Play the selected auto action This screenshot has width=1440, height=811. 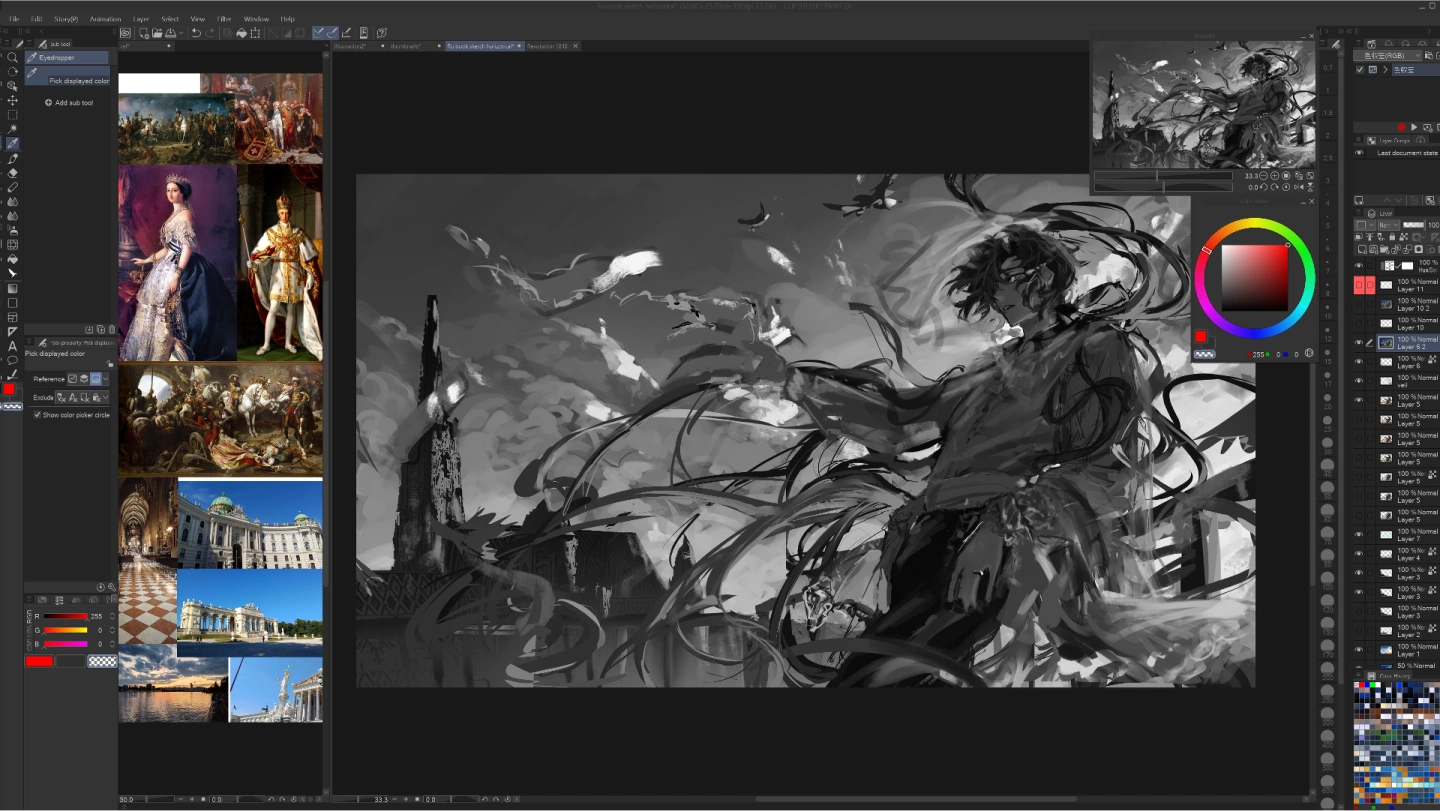click(1414, 127)
